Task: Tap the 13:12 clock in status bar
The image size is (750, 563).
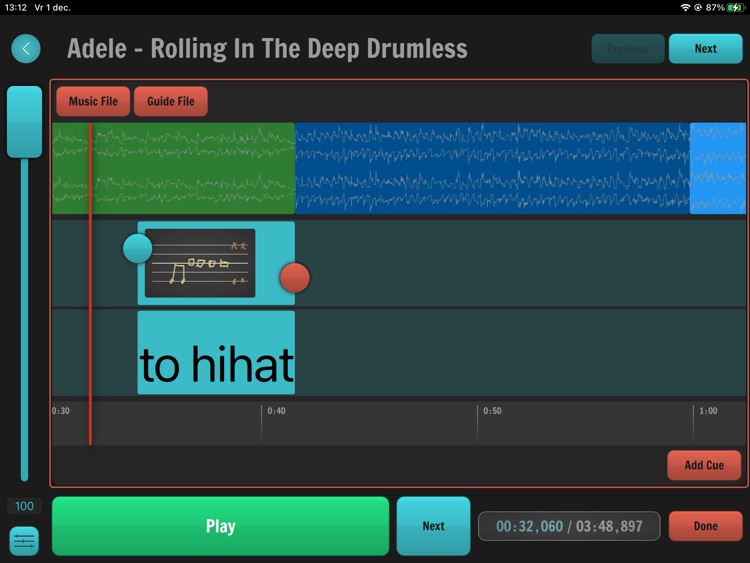Action: click(15, 7)
